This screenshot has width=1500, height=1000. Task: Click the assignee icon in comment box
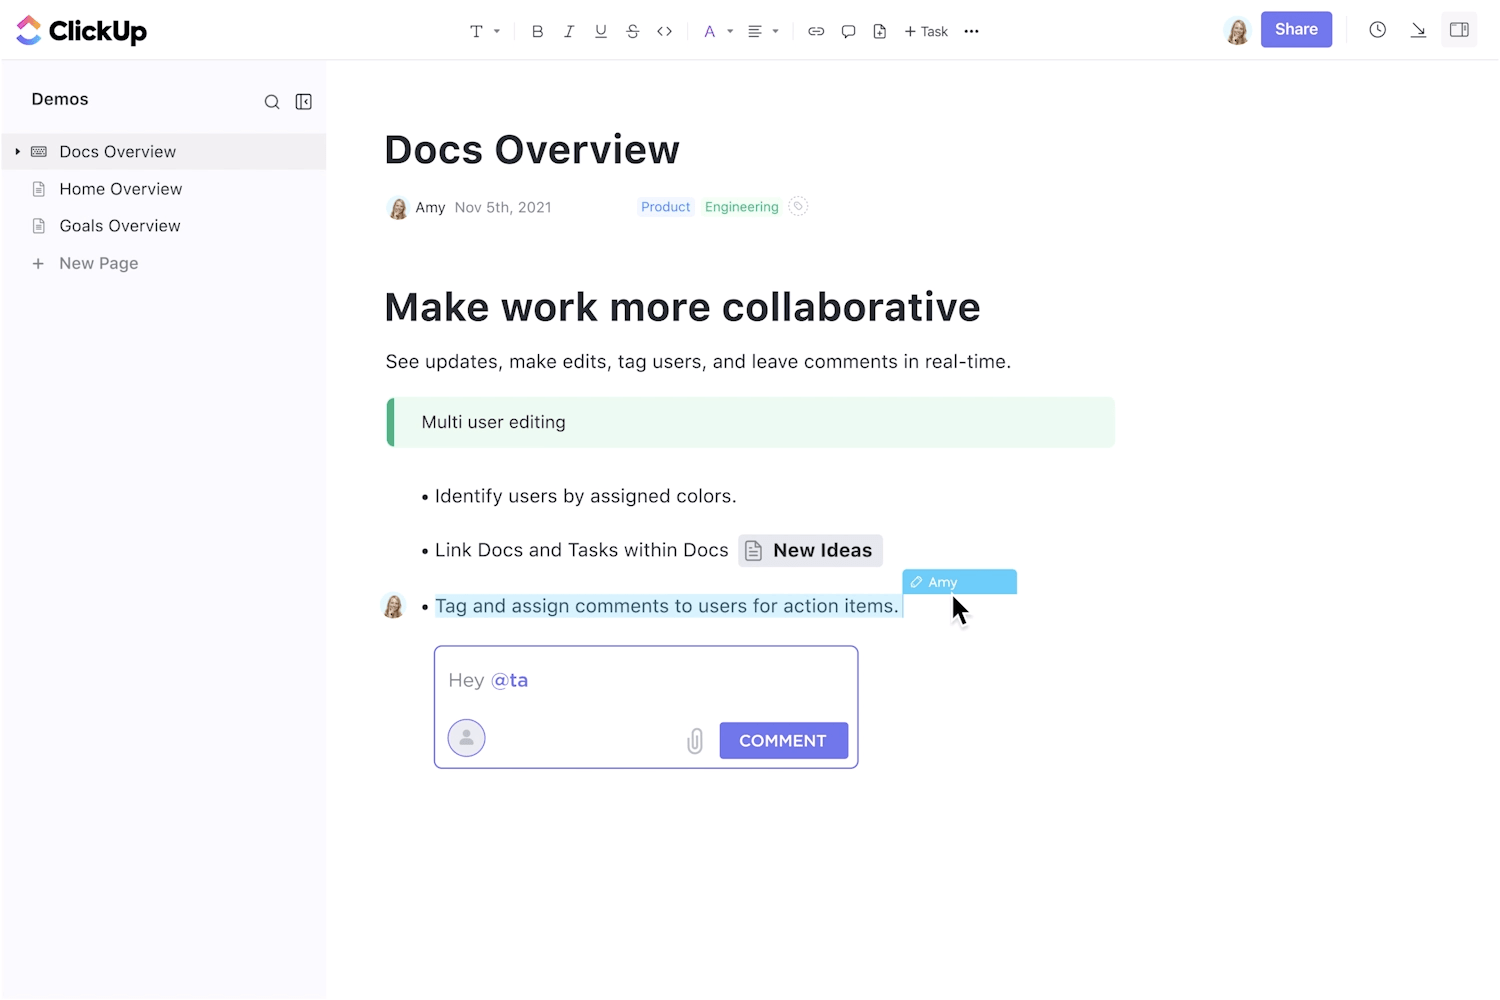tap(466, 738)
